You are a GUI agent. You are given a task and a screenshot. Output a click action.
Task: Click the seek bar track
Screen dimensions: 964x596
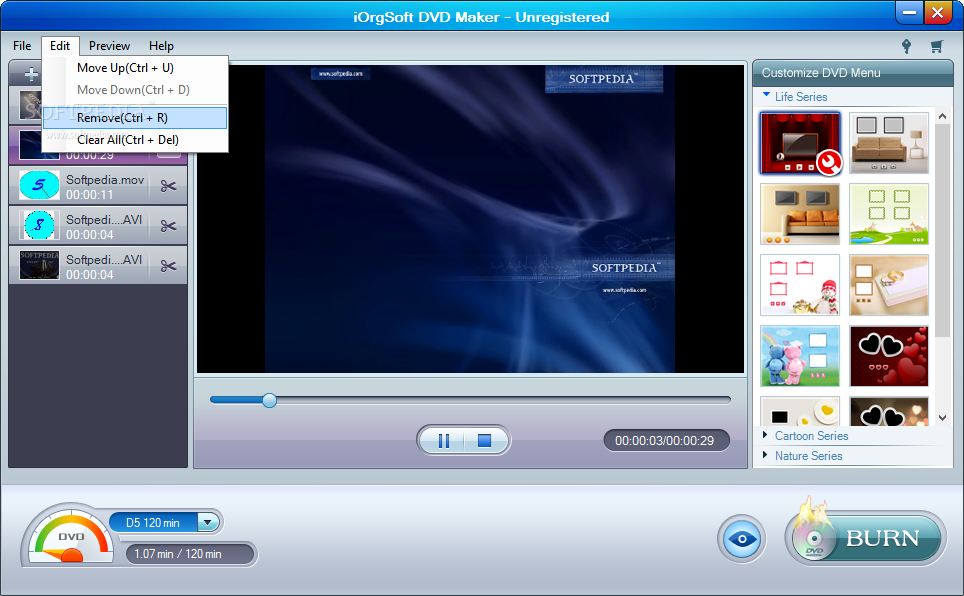tap(470, 400)
